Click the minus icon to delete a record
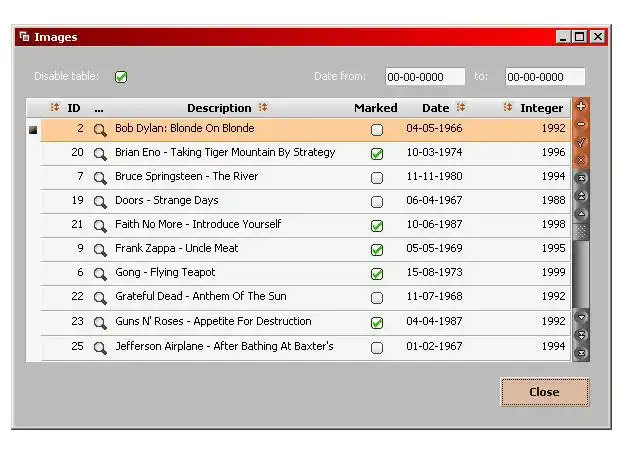620x450 pixels. (581, 124)
